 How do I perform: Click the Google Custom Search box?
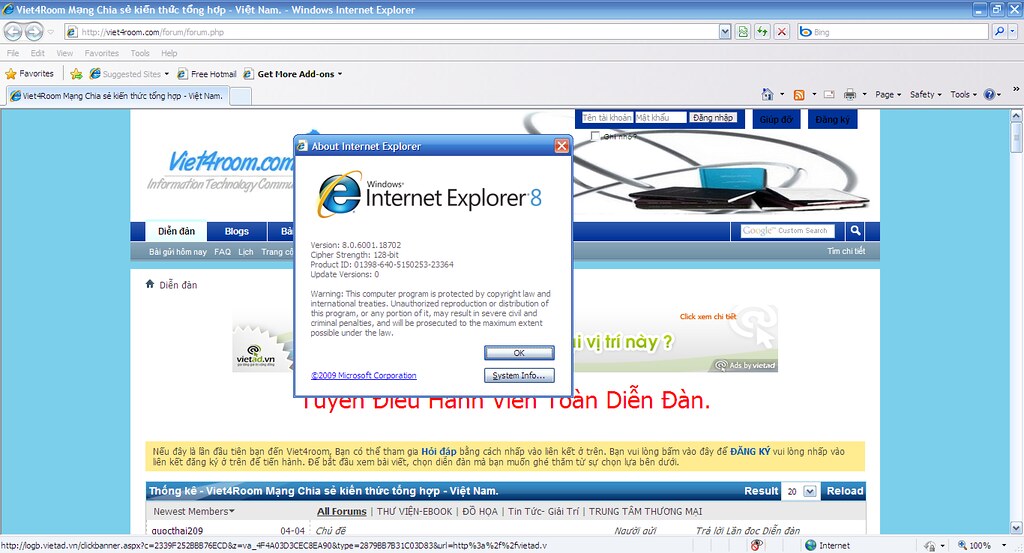coord(788,230)
